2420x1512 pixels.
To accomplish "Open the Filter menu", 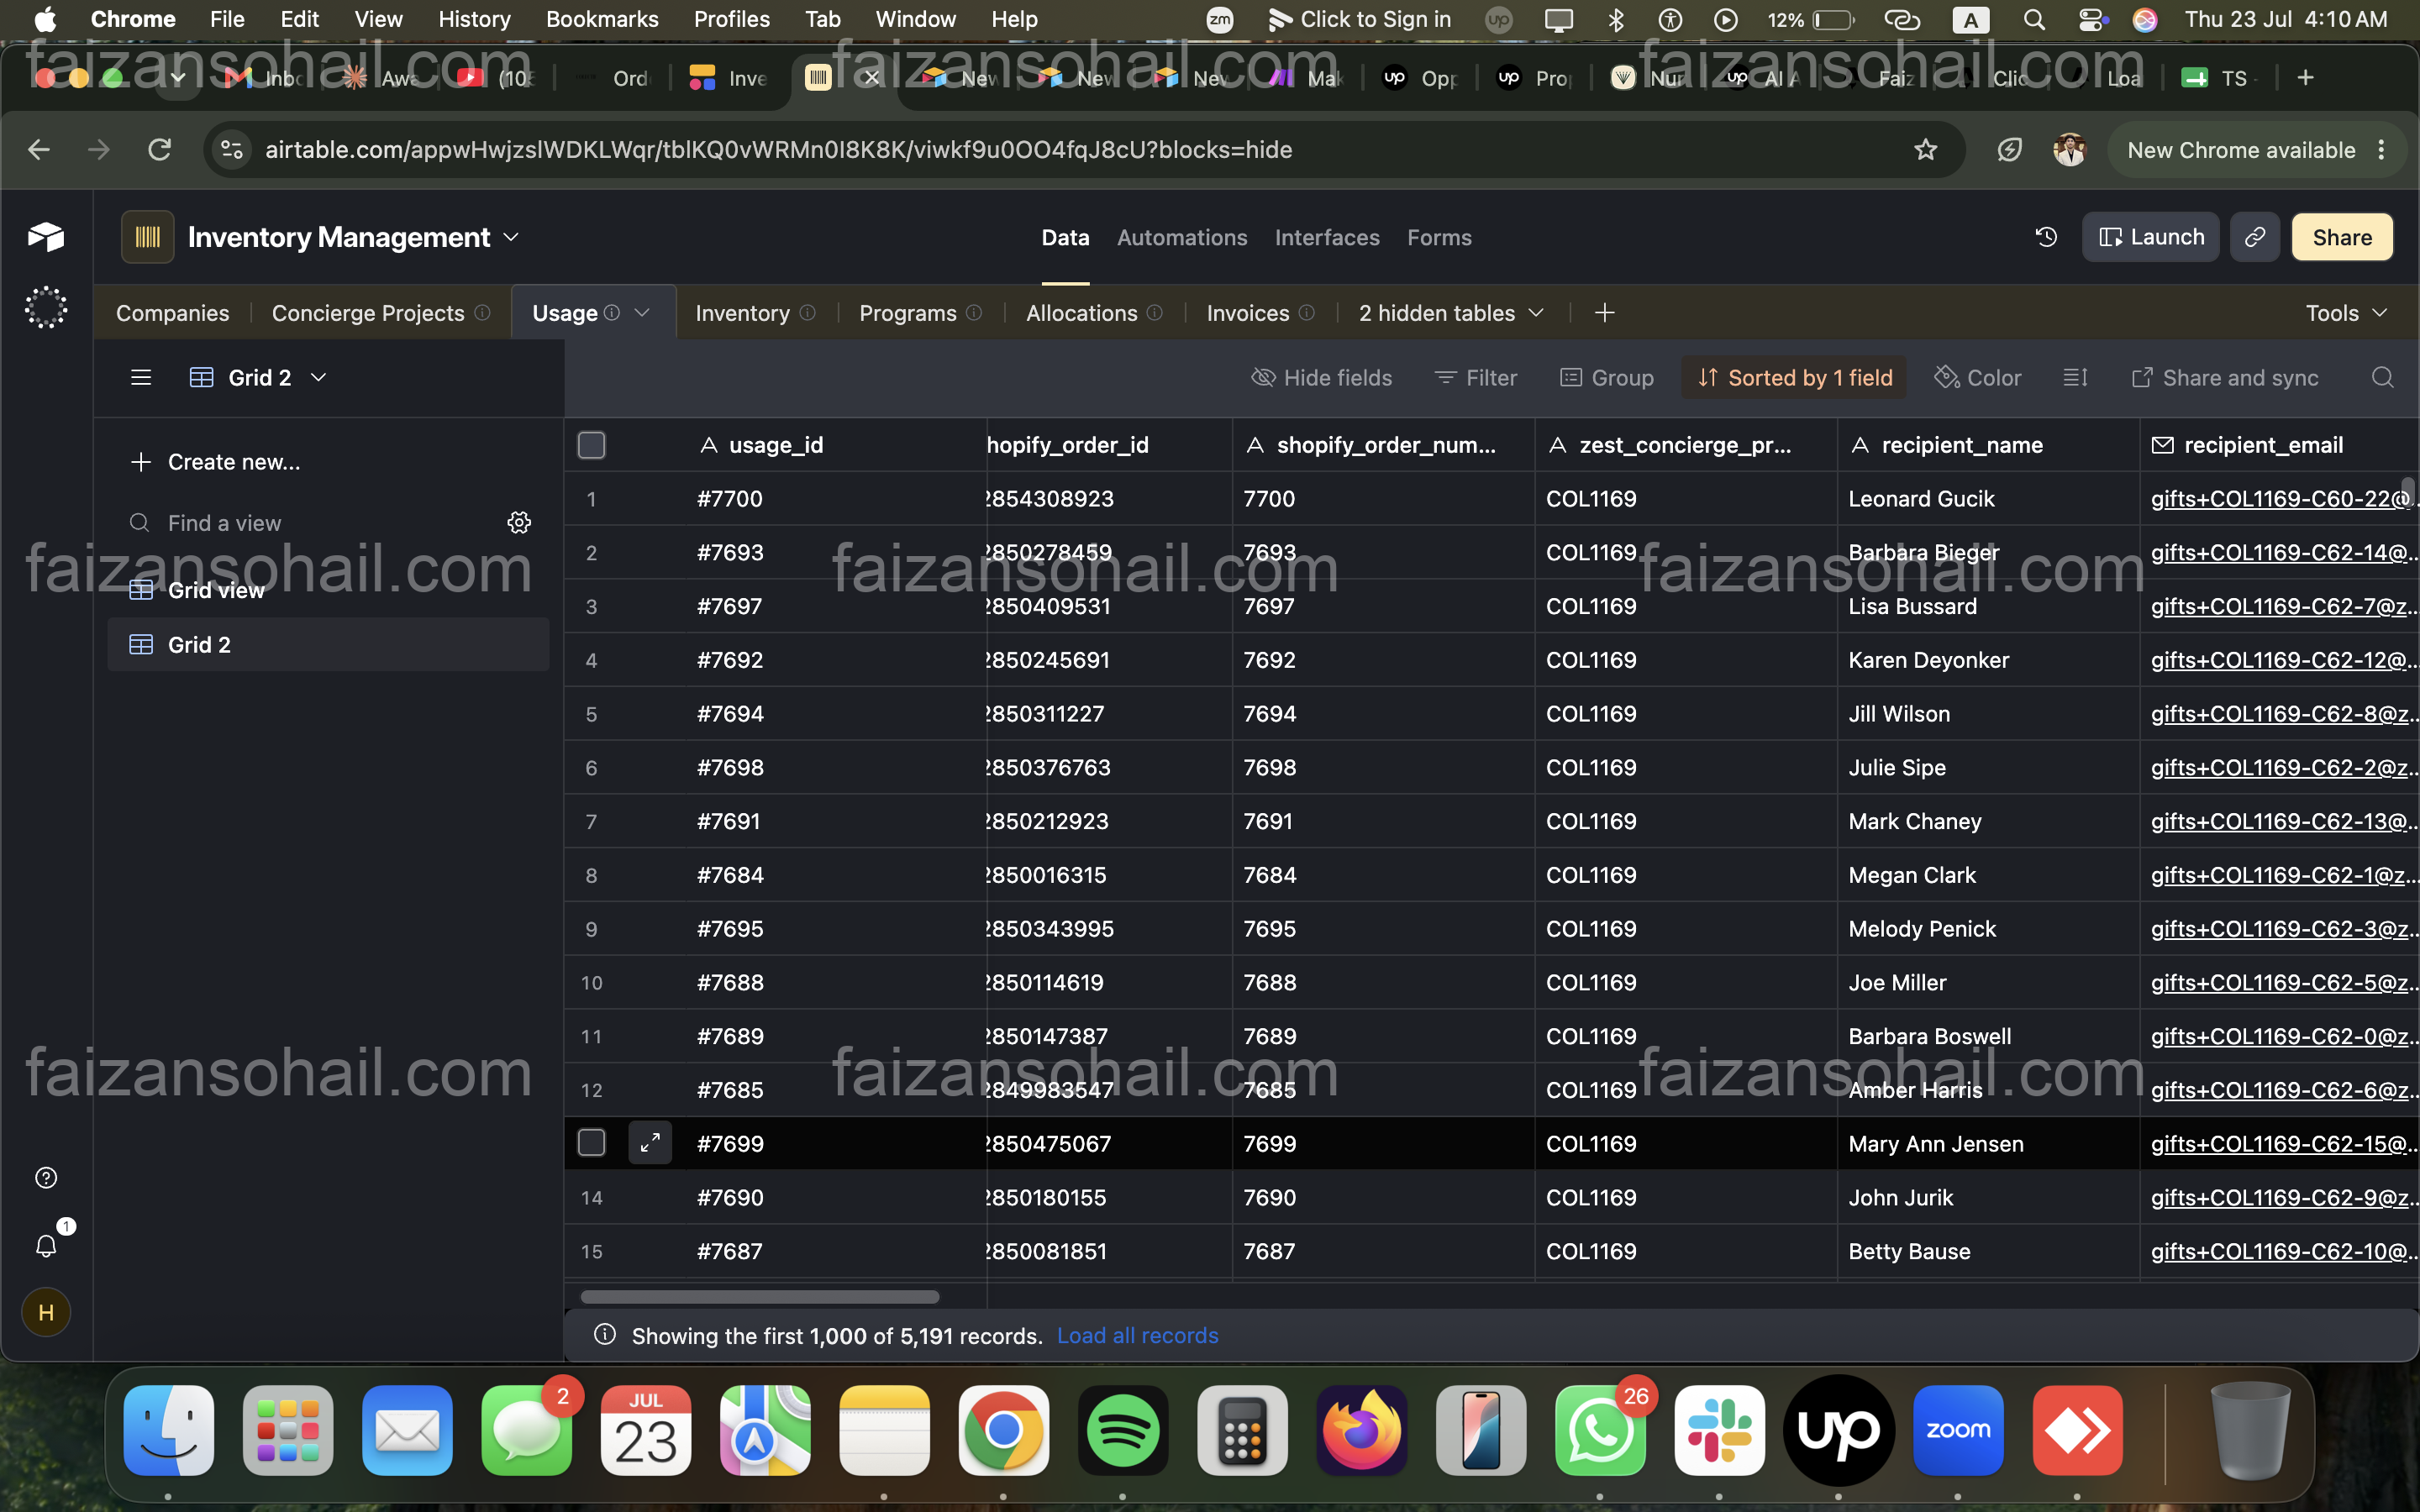I will pyautogui.click(x=1476, y=377).
